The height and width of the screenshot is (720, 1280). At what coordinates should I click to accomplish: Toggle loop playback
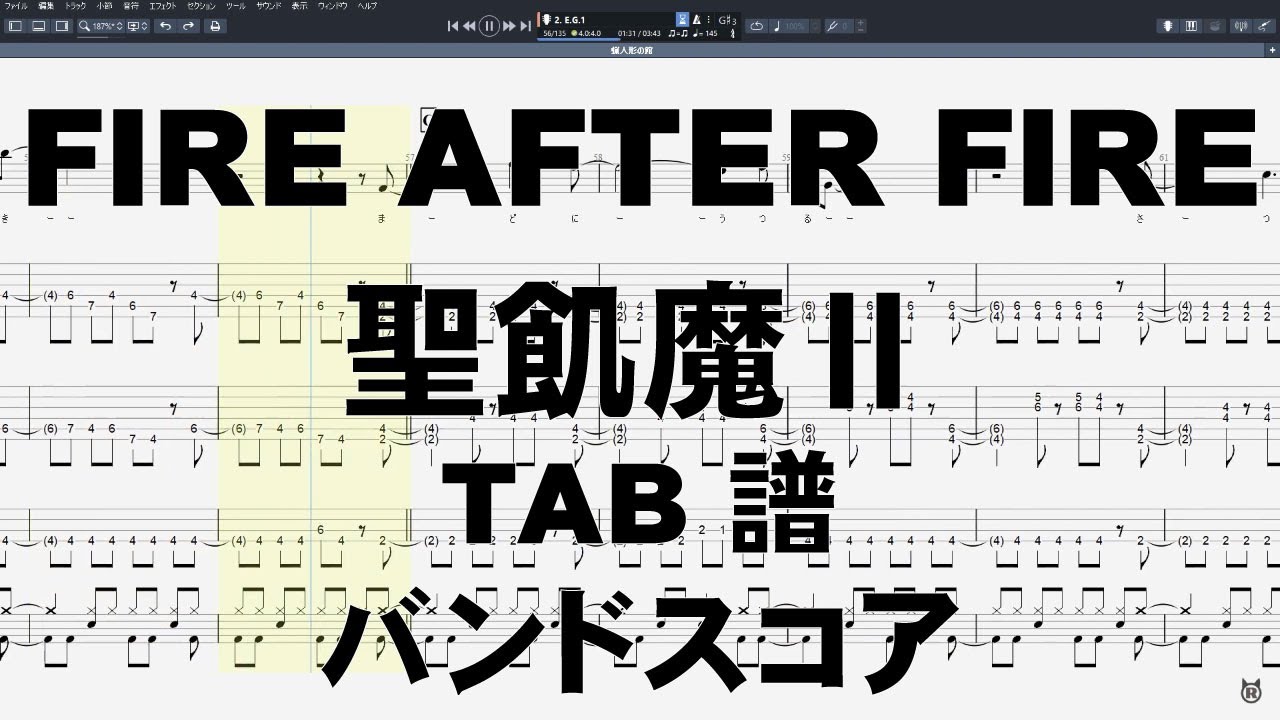[x=757, y=26]
